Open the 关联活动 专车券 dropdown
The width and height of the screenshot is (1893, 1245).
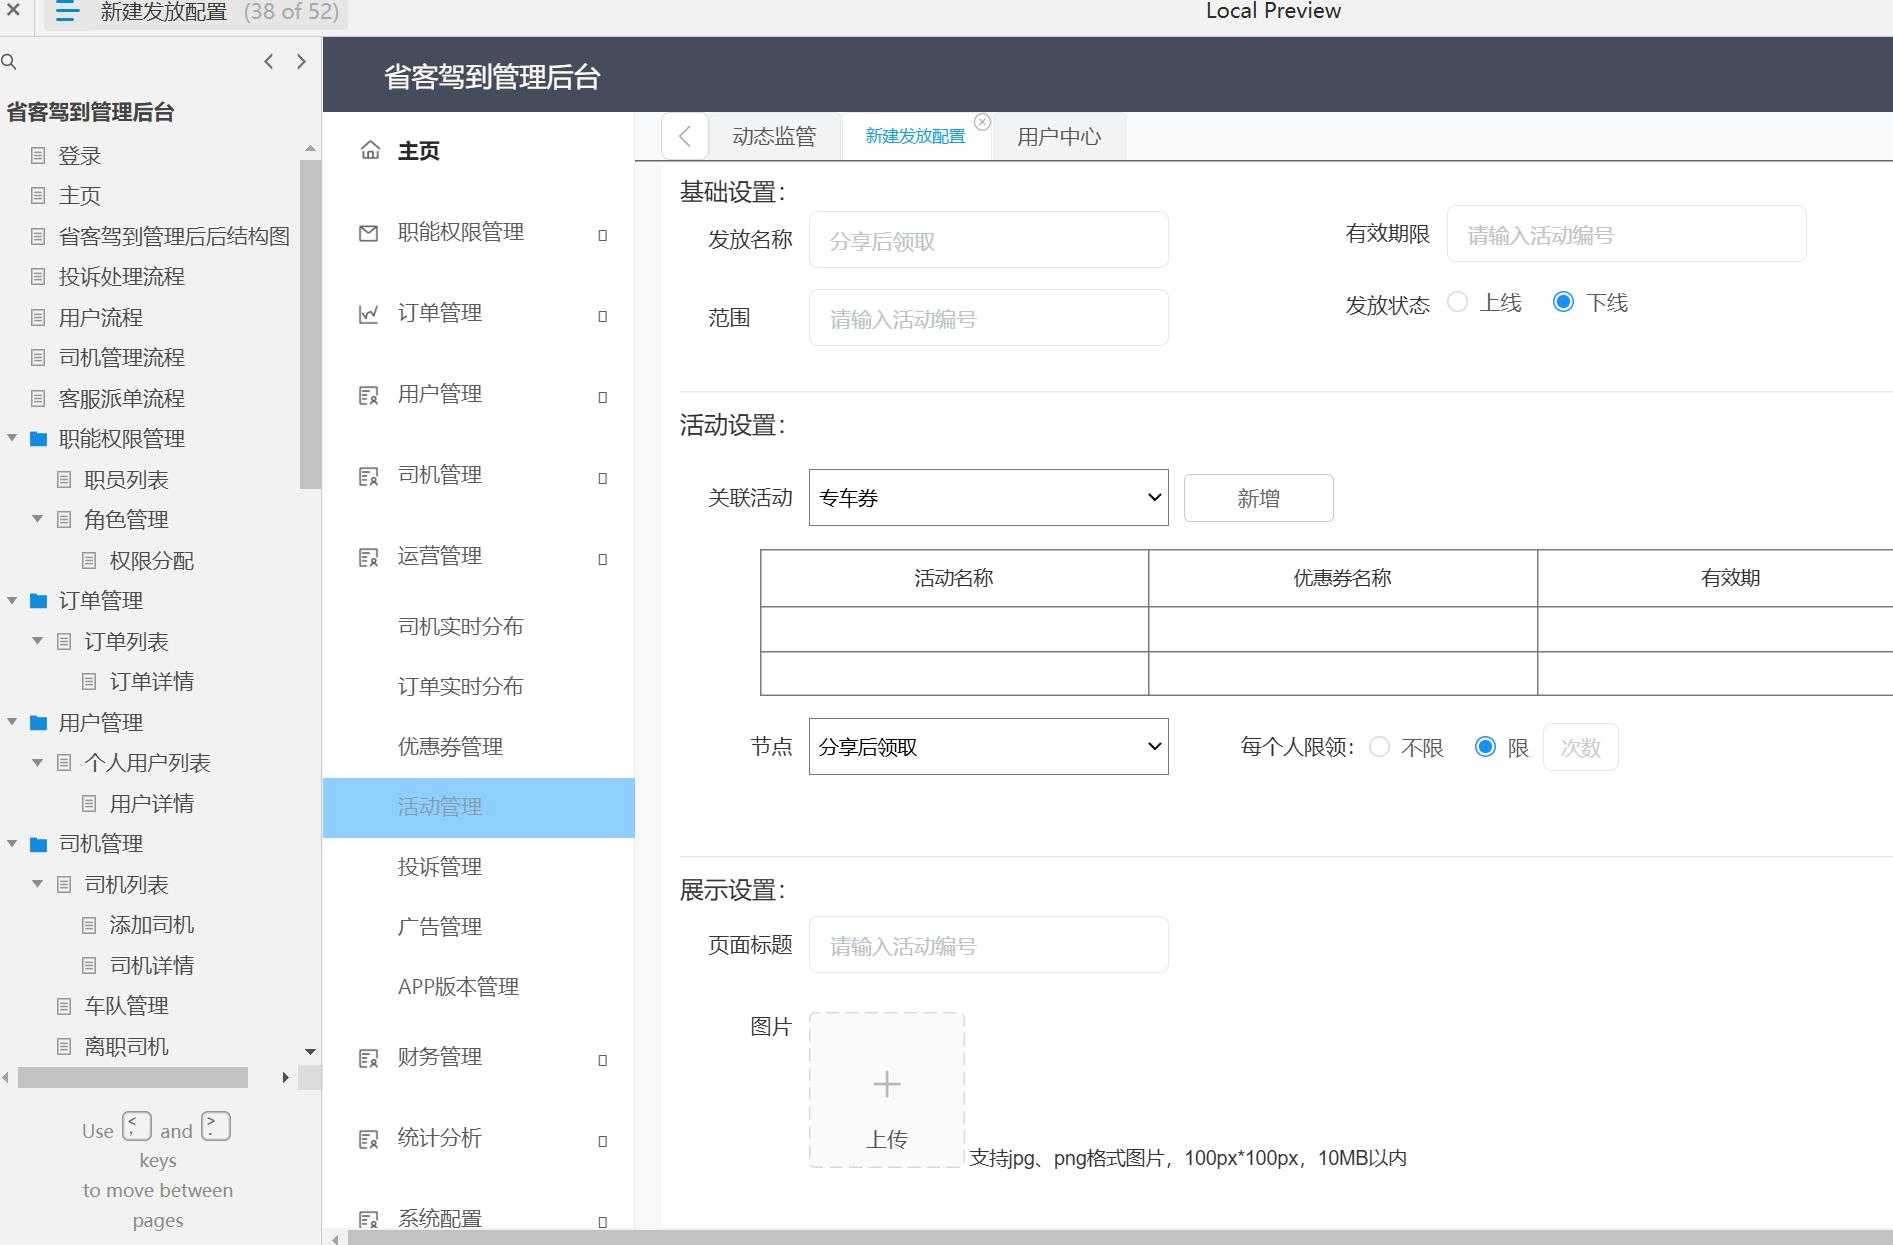click(x=987, y=497)
